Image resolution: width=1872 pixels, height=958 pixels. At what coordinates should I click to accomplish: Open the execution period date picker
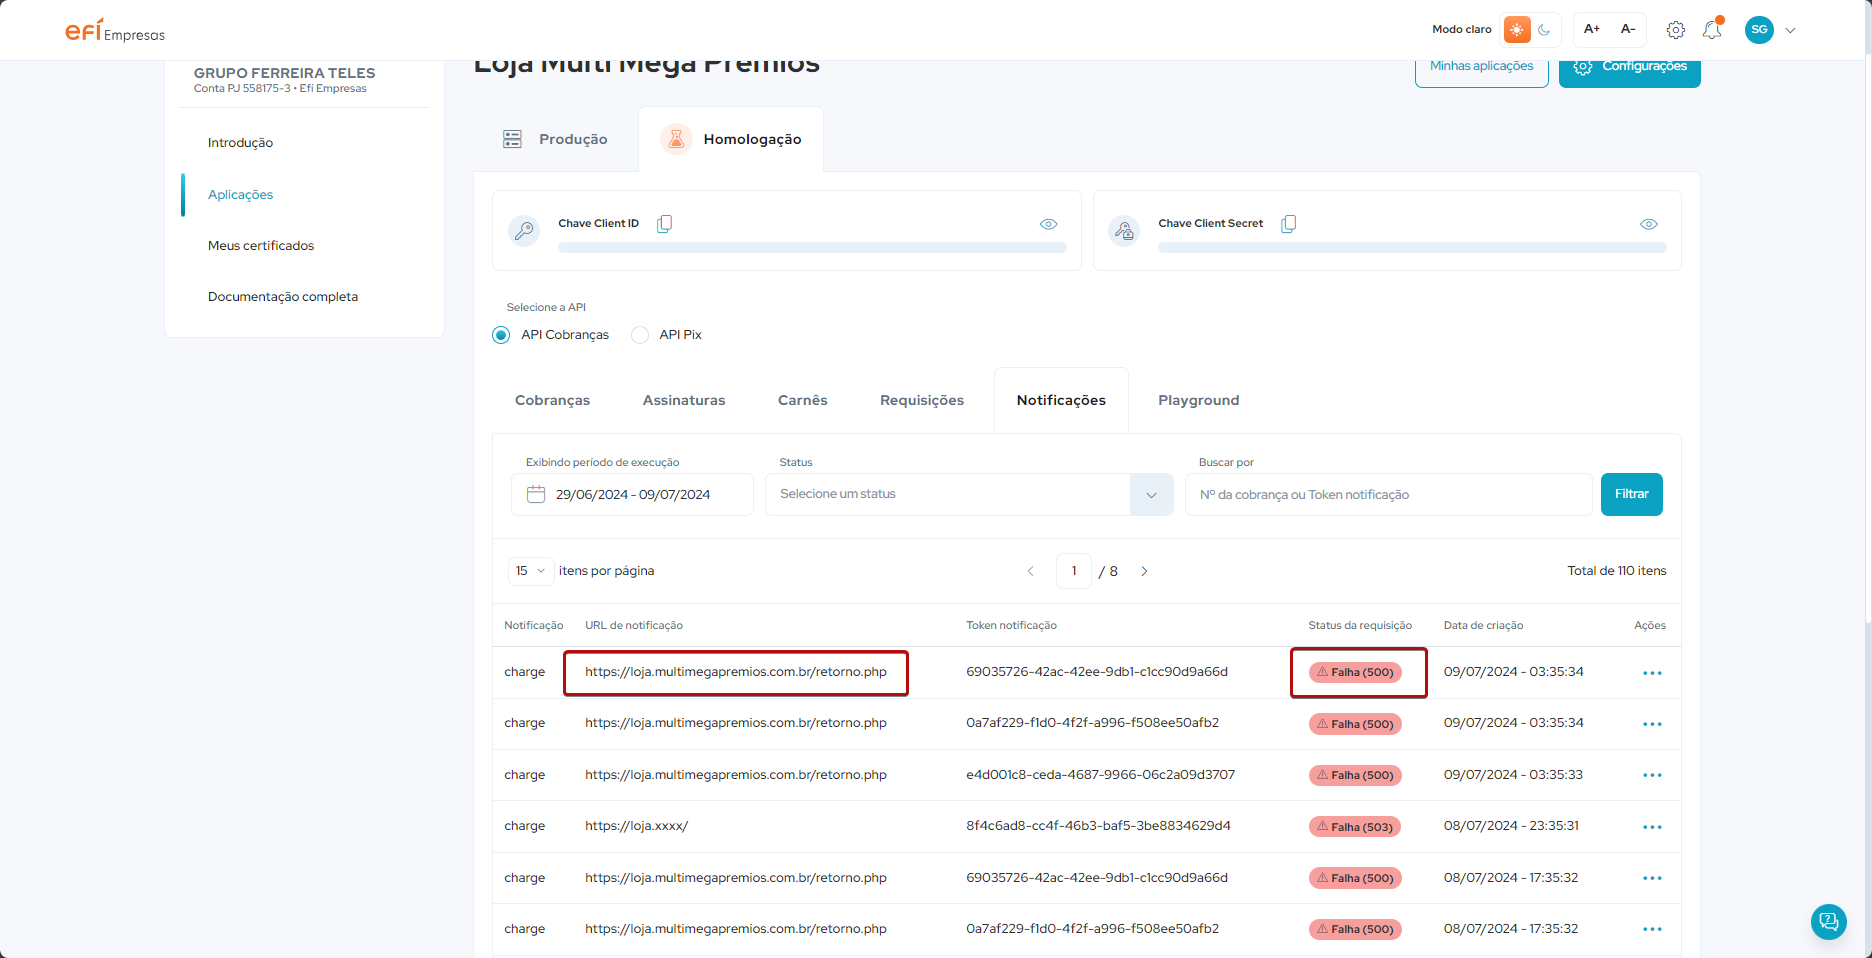(632, 494)
